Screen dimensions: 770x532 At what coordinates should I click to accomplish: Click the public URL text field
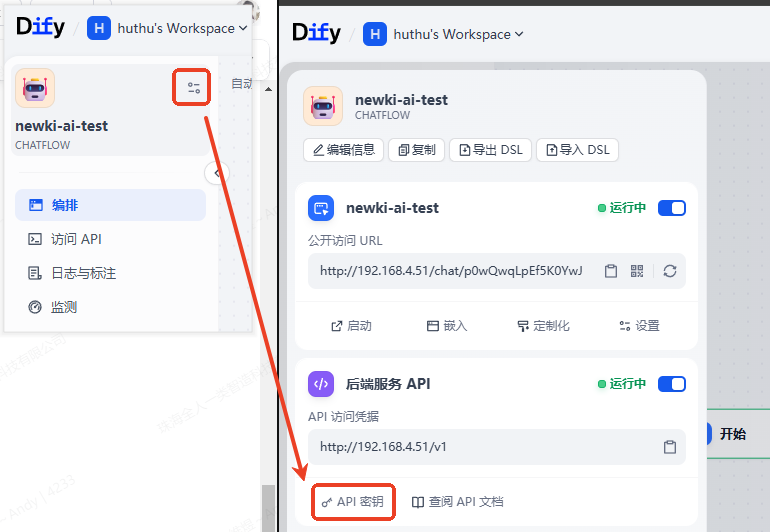pos(496,271)
